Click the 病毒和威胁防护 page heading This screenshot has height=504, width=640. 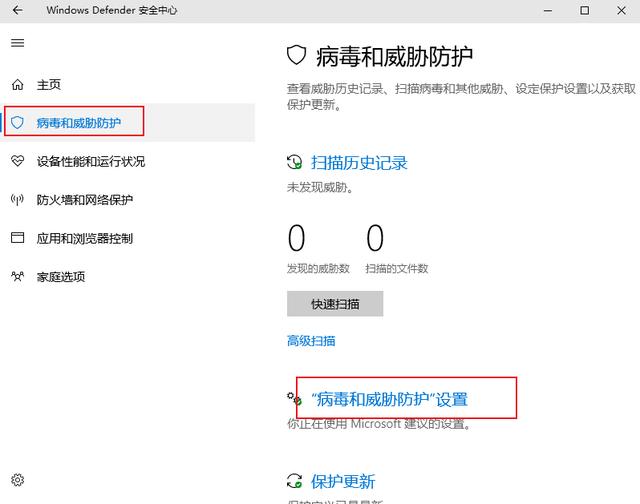(x=394, y=56)
